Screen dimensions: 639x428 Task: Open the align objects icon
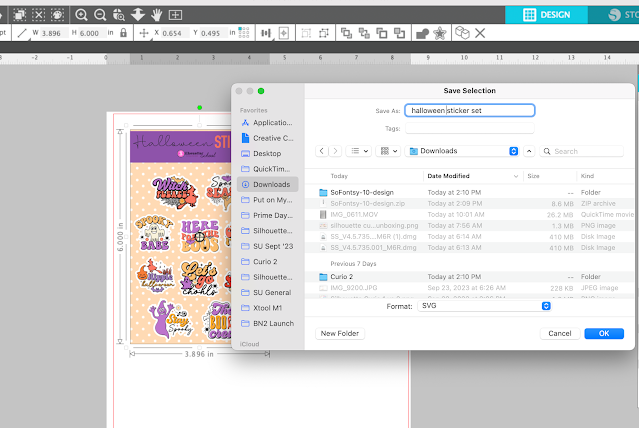click(266, 33)
